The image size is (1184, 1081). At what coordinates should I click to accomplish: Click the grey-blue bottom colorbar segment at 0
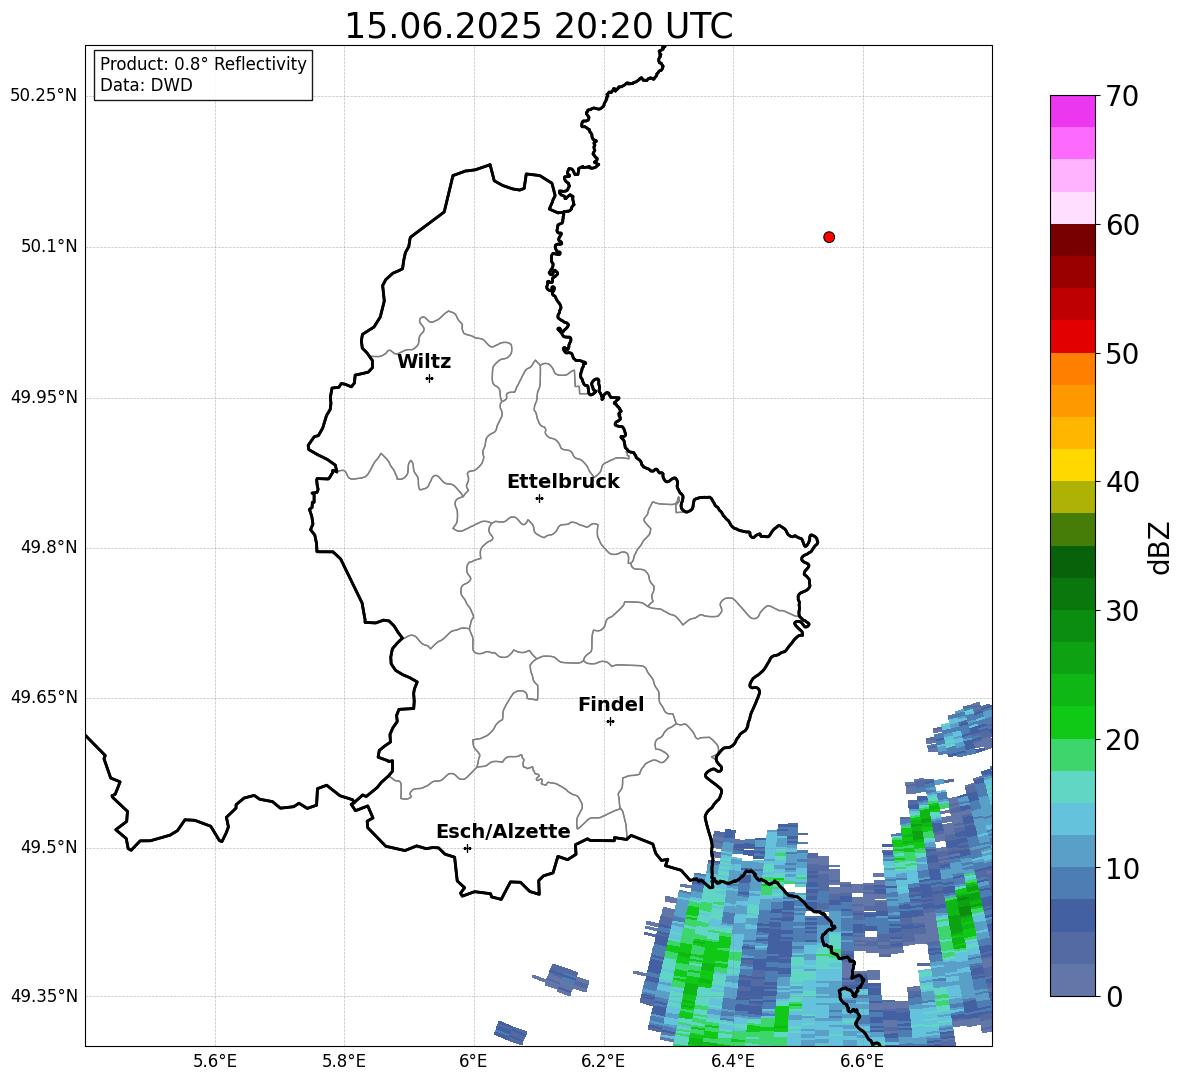(x=1072, y=980)
